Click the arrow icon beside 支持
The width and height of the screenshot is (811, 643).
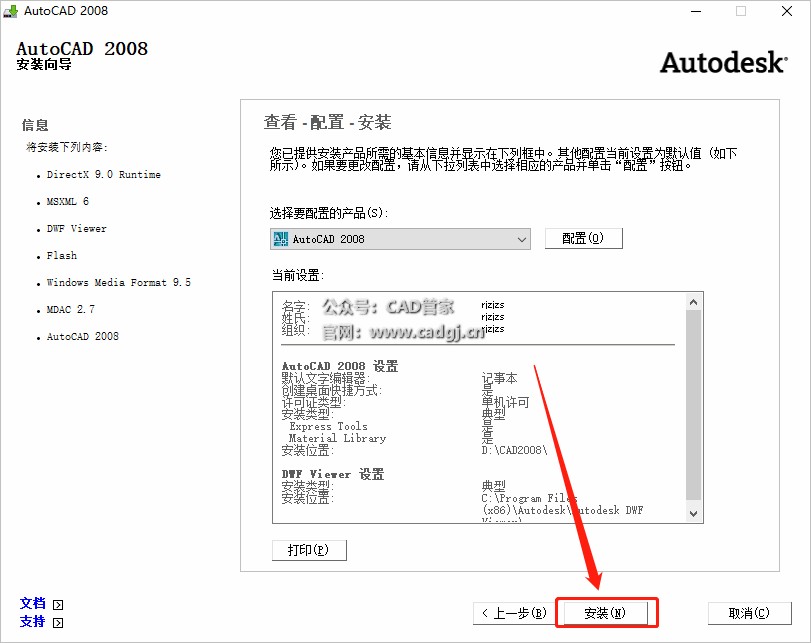pyautogui.click(x=58, y=622)
